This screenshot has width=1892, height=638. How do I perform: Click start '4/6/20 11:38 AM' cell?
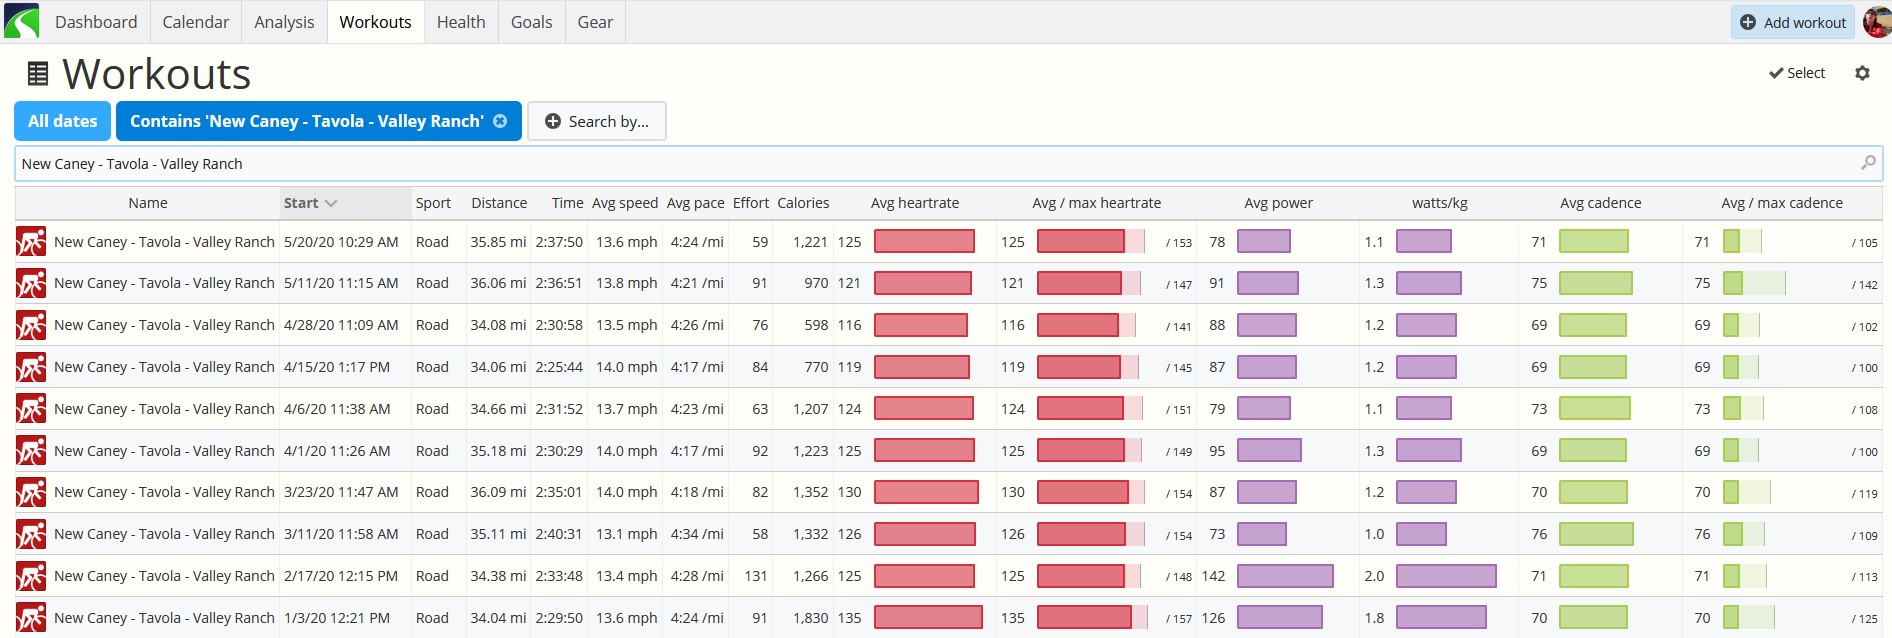337,409
